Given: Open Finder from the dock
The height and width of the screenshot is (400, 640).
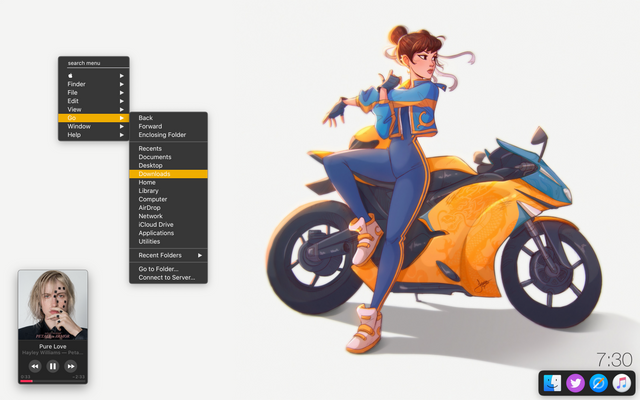Looking at the screenshot, I should pyautogui.click(x=552, y=383).
